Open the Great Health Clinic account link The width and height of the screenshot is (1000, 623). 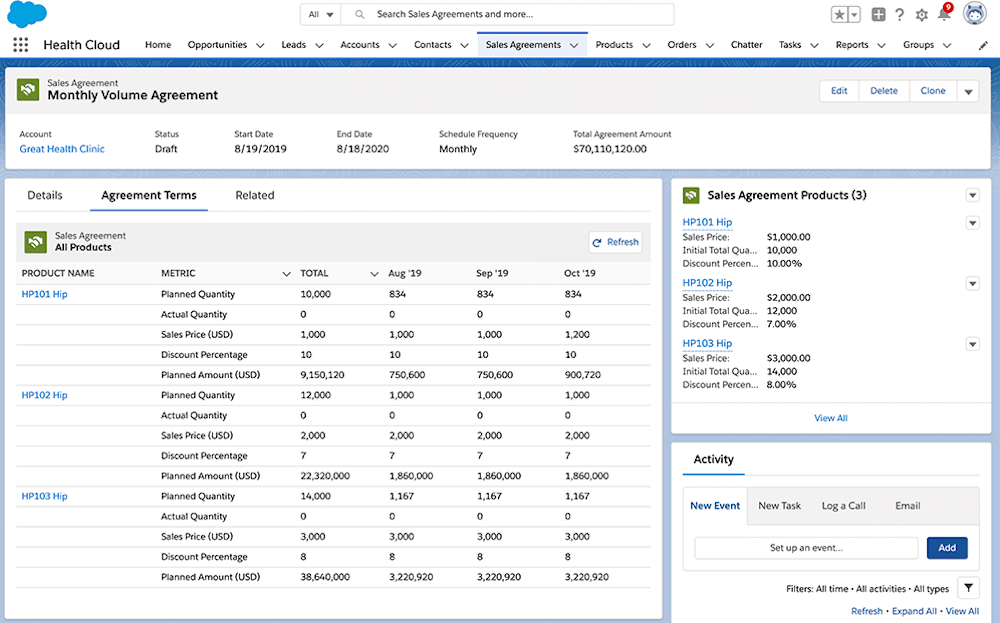pos(62,149)
